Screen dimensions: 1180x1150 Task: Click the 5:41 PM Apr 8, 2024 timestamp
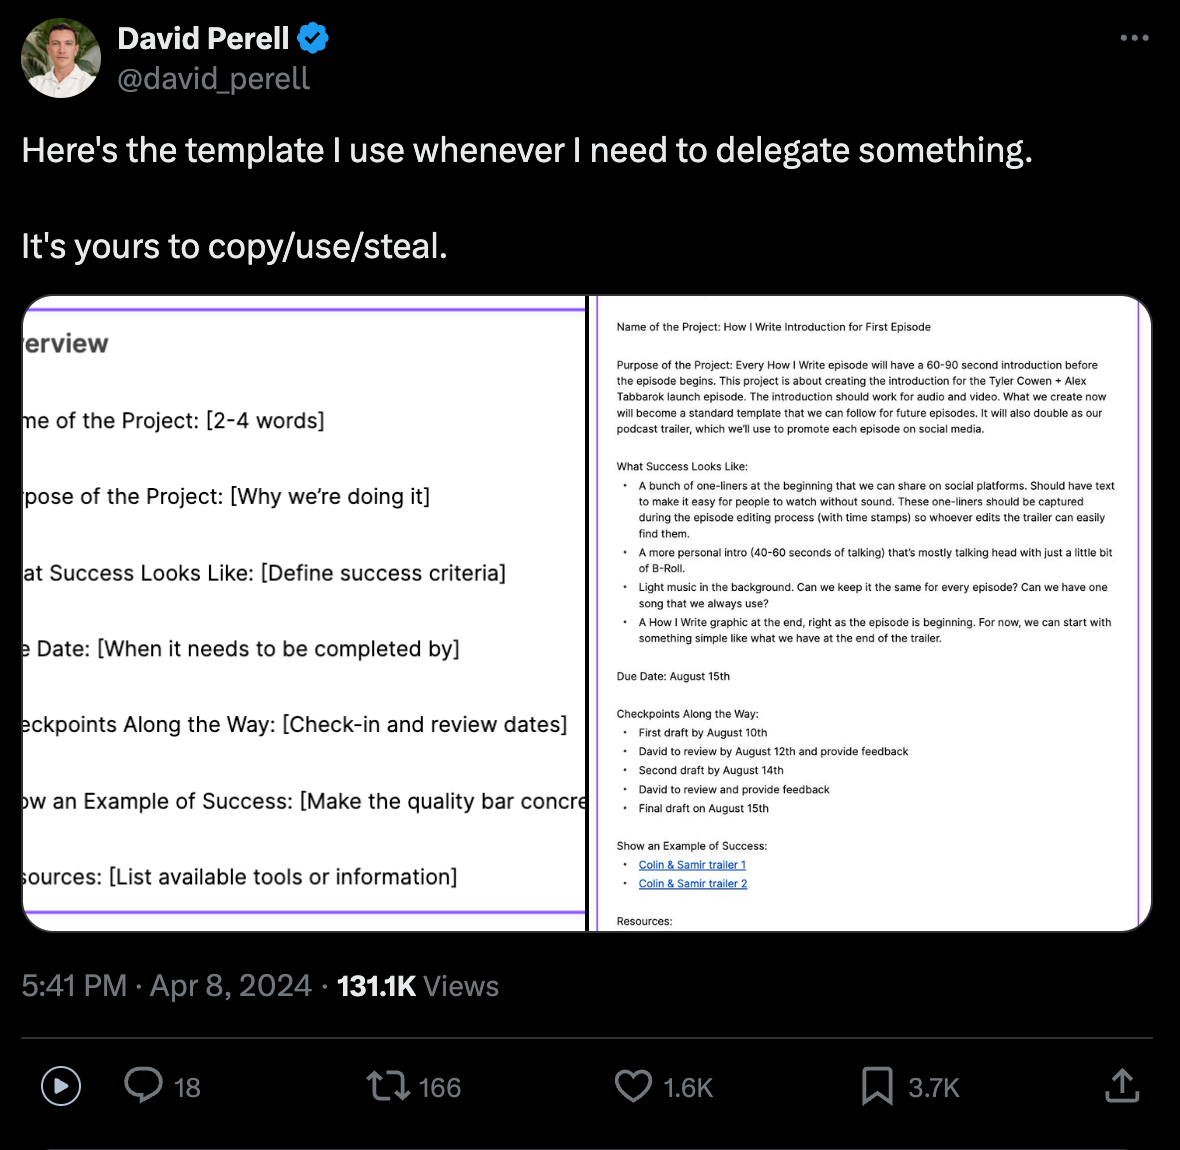click(166, 986)
